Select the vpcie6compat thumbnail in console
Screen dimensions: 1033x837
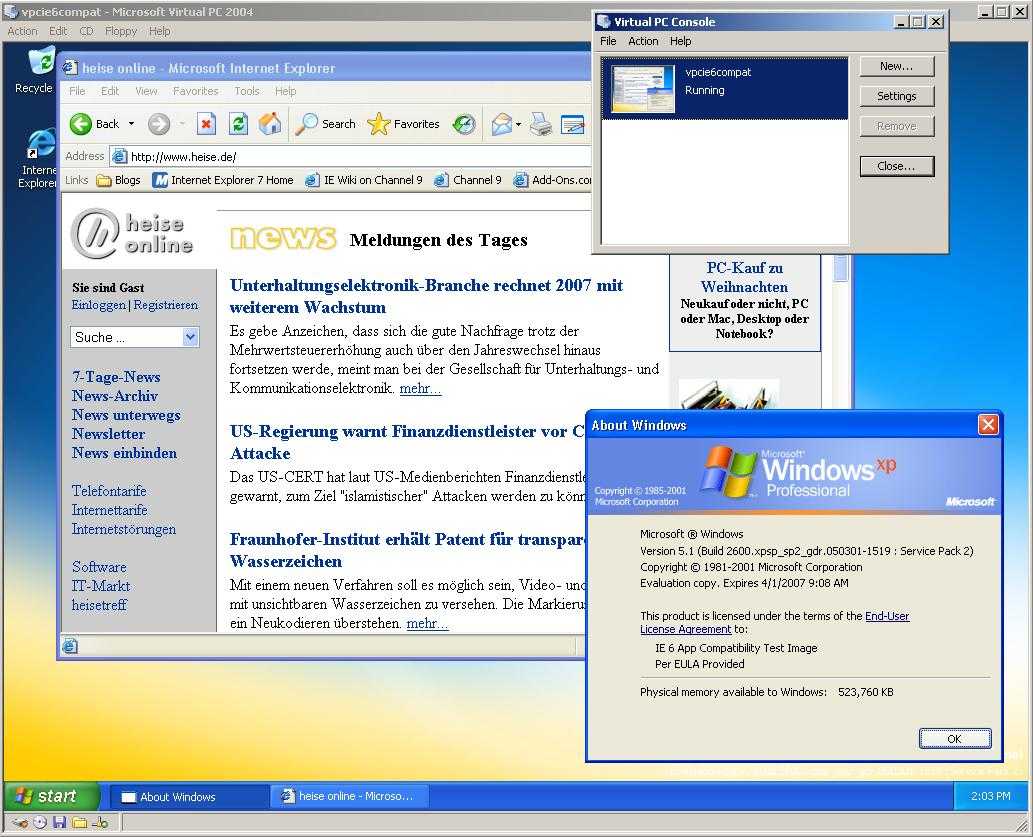[x=642, y=88]
